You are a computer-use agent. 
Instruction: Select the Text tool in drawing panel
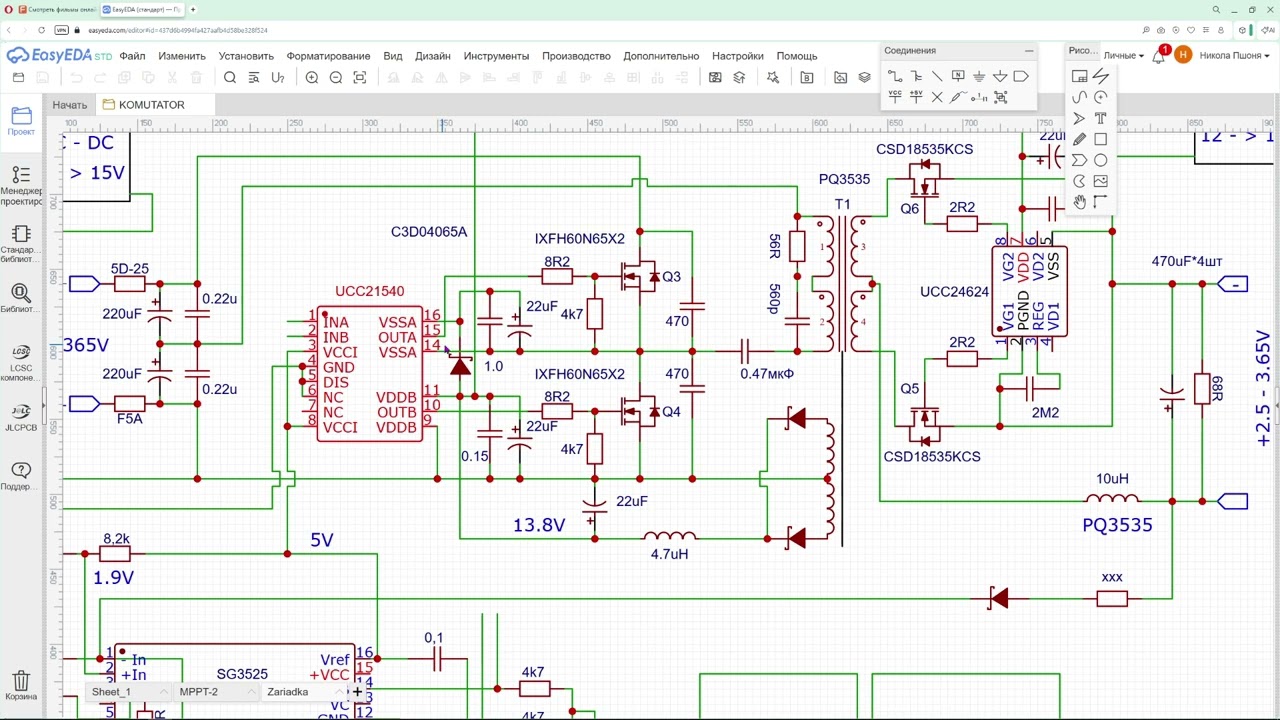pyautogui.click(x=1100, y=118)
